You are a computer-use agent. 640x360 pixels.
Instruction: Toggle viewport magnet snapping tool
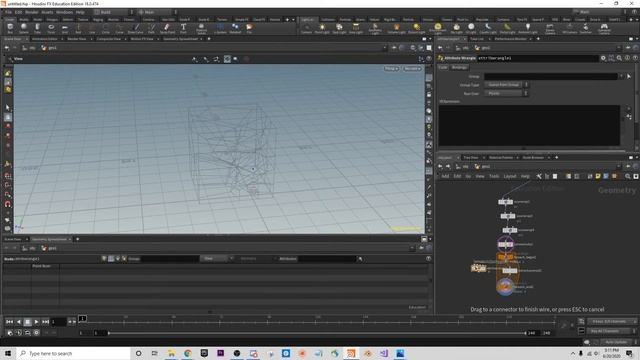8,204
